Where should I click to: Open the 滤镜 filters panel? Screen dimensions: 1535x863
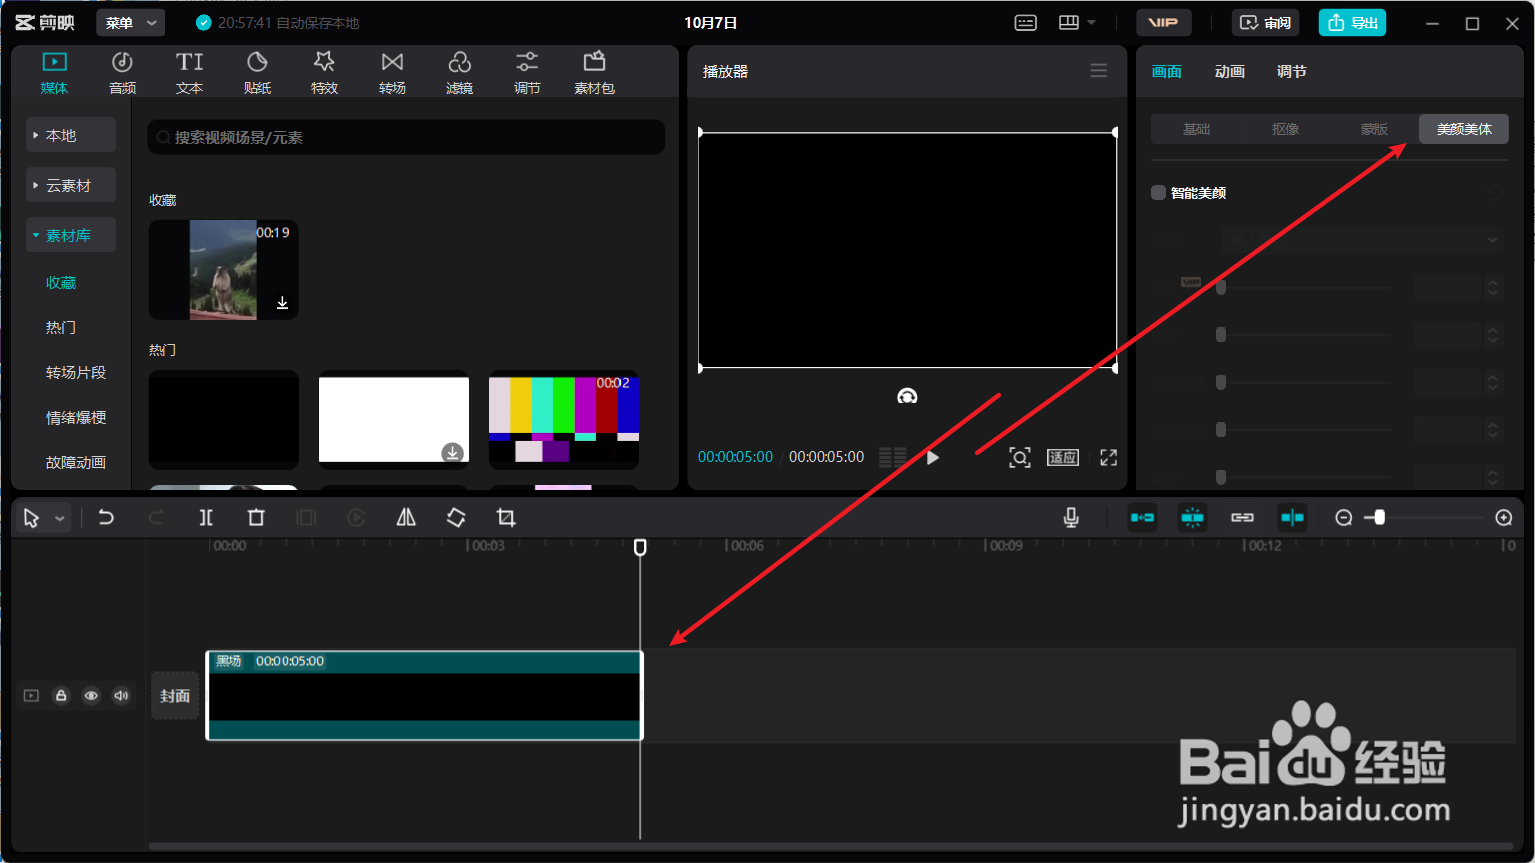click(x=459, y=73)
